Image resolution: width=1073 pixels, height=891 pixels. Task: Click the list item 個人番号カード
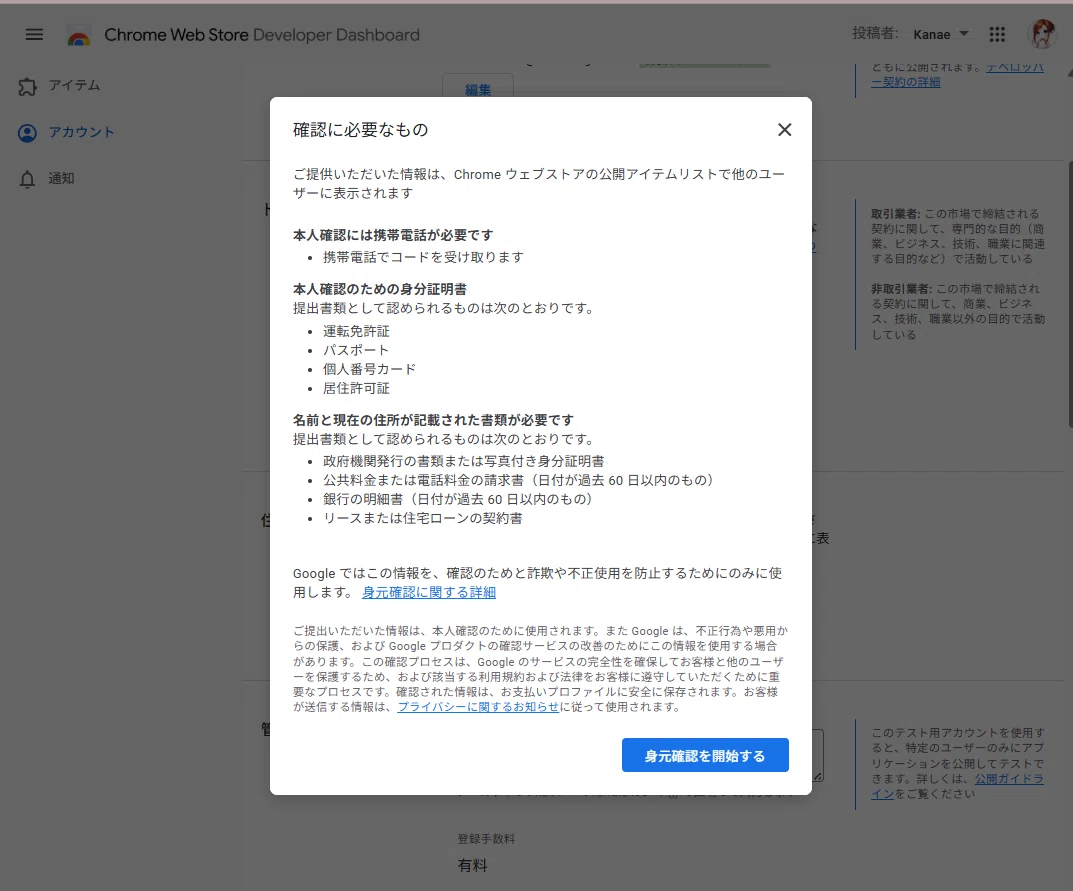point(370,370)
